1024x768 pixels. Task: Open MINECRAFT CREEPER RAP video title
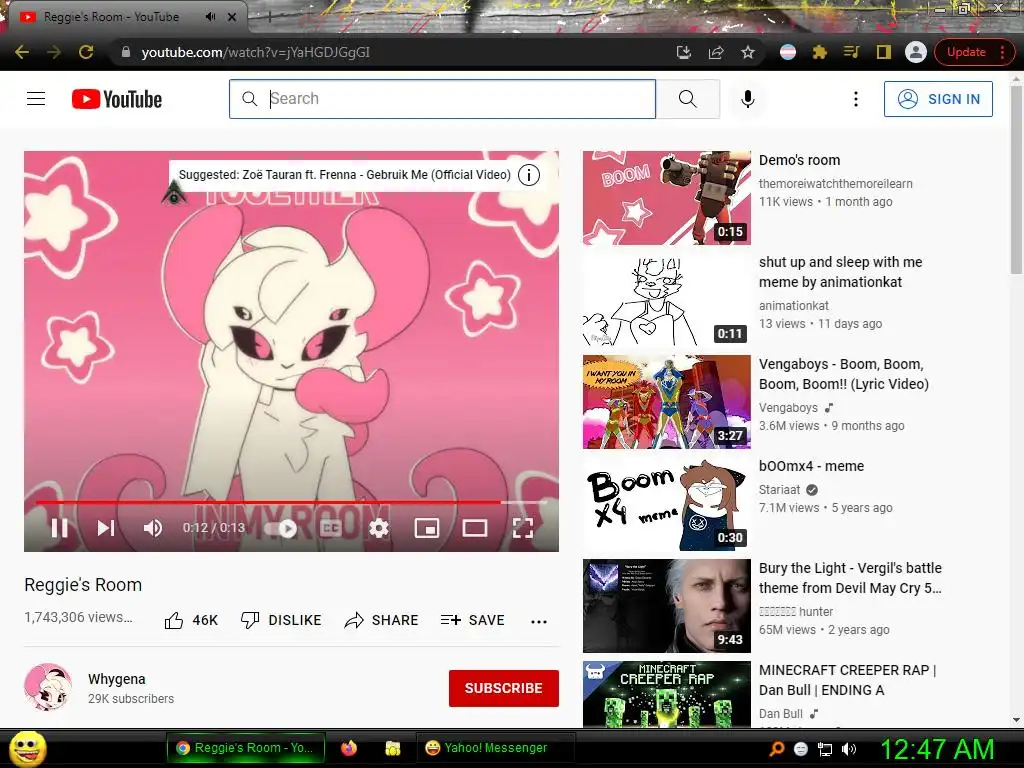848,680
